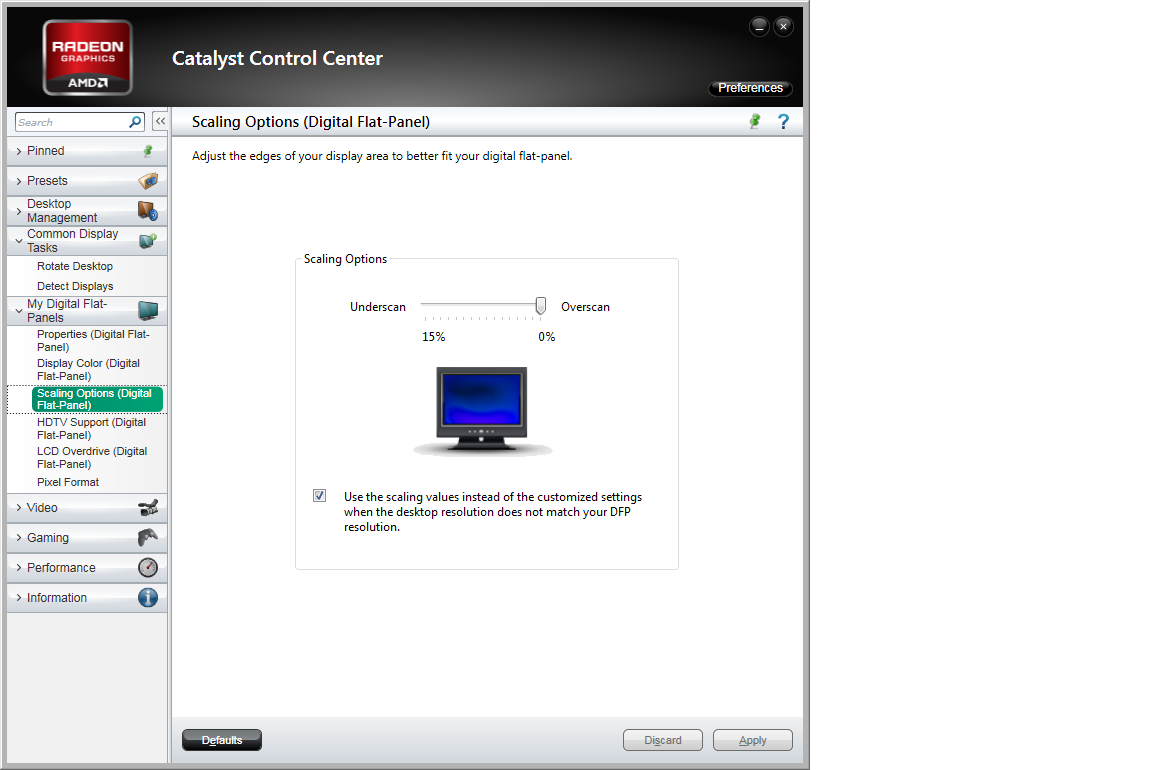The width and height of the screenshot is (1152, 770).
Task: Click the underscan/overscan slider thumb
Action: (x=541, y=306)
